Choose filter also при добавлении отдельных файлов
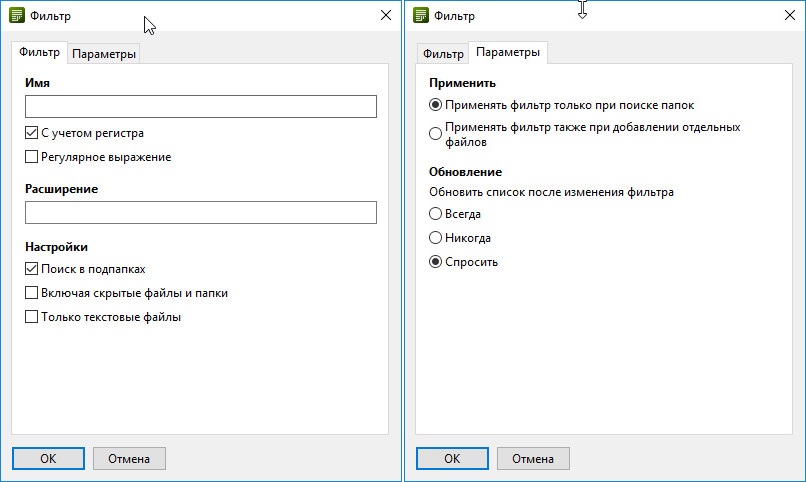 click(435, 134)
